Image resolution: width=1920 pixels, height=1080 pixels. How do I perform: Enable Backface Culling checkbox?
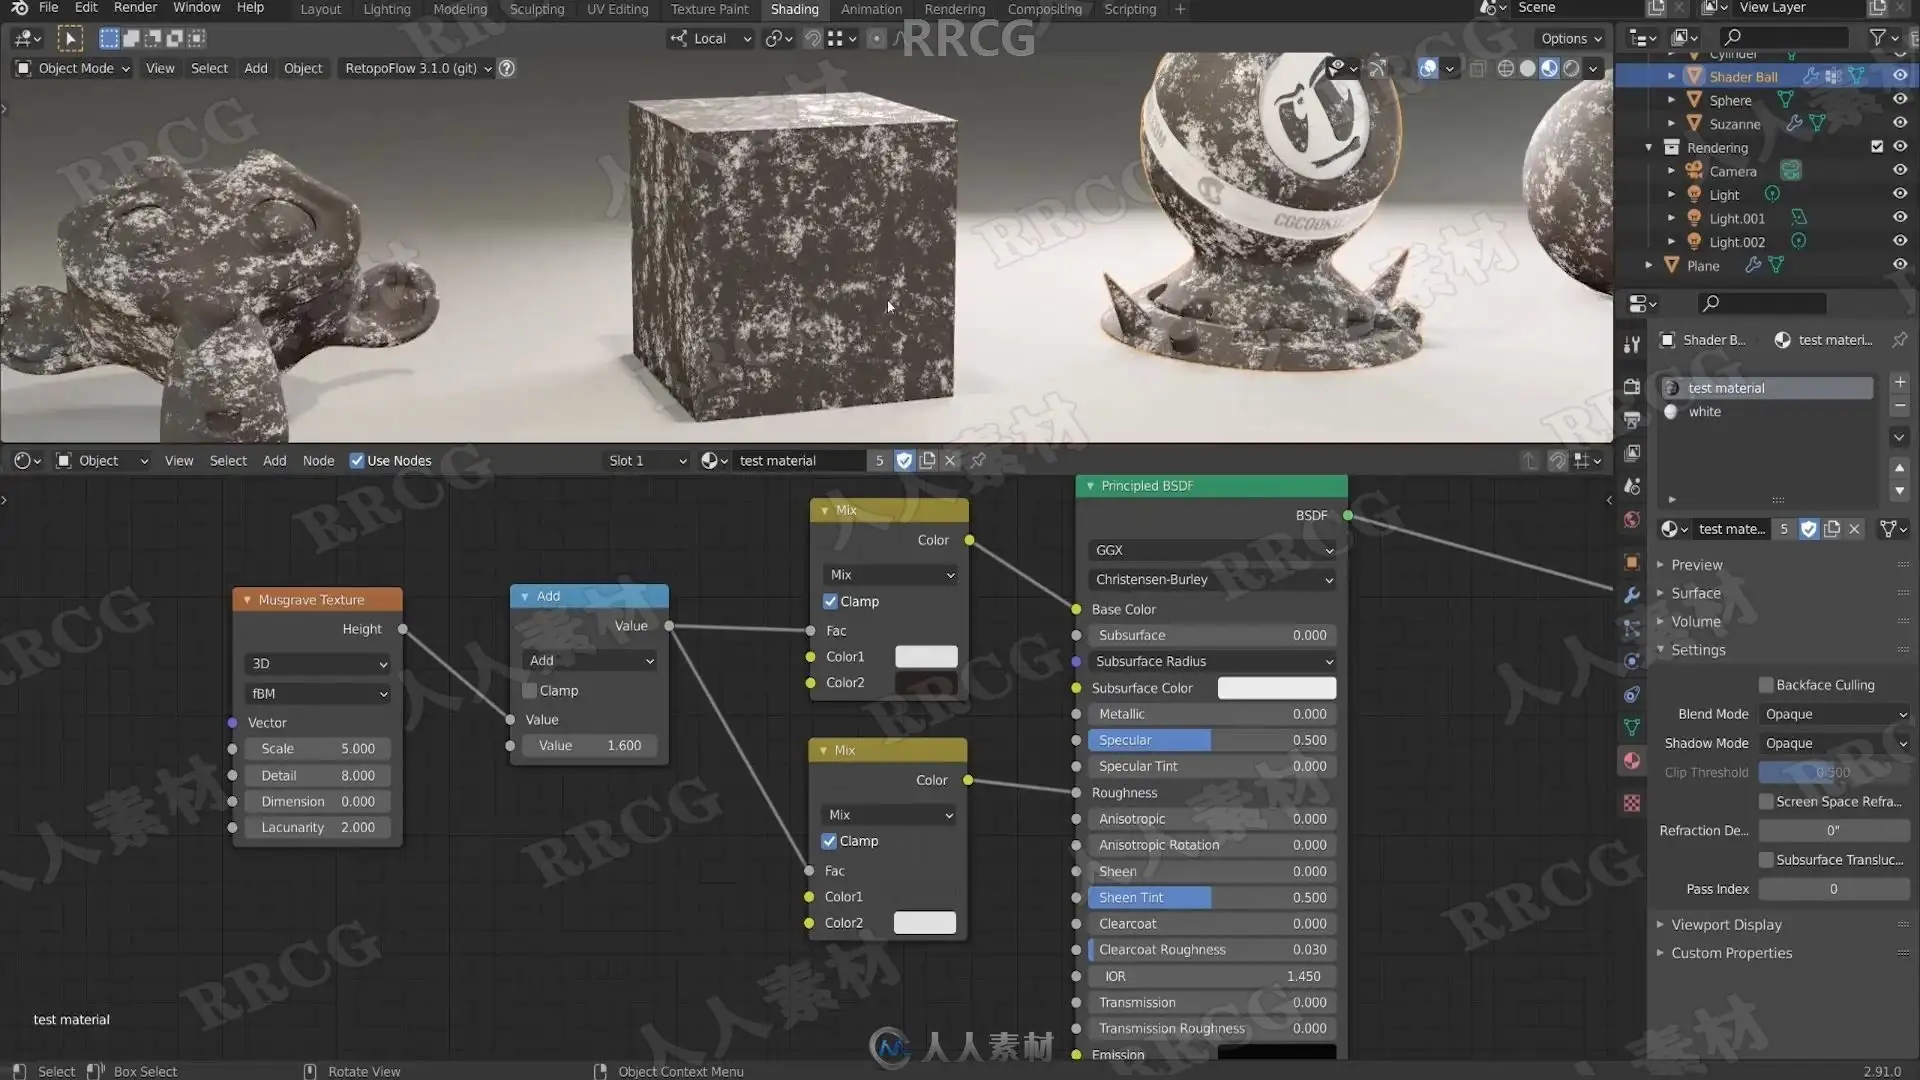[x=1766, y=685]
